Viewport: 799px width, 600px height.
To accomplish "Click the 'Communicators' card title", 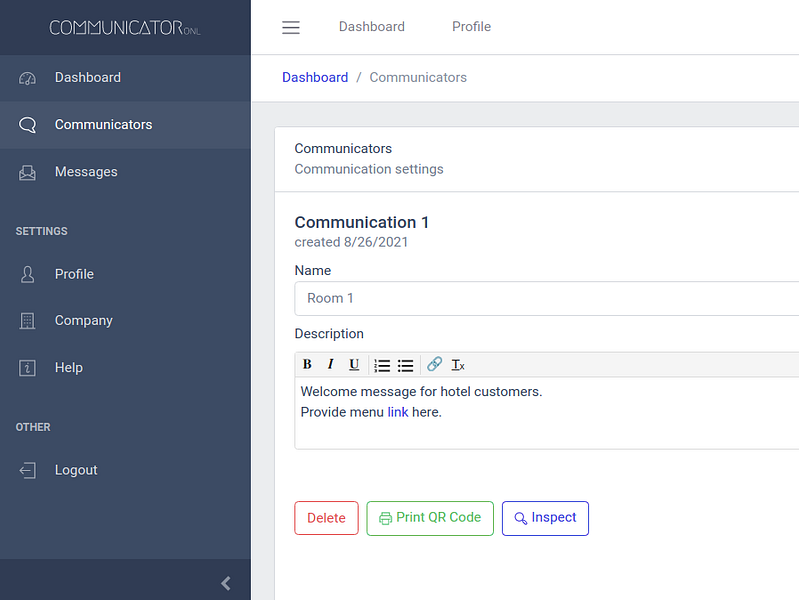I will [x=343, y=149].
